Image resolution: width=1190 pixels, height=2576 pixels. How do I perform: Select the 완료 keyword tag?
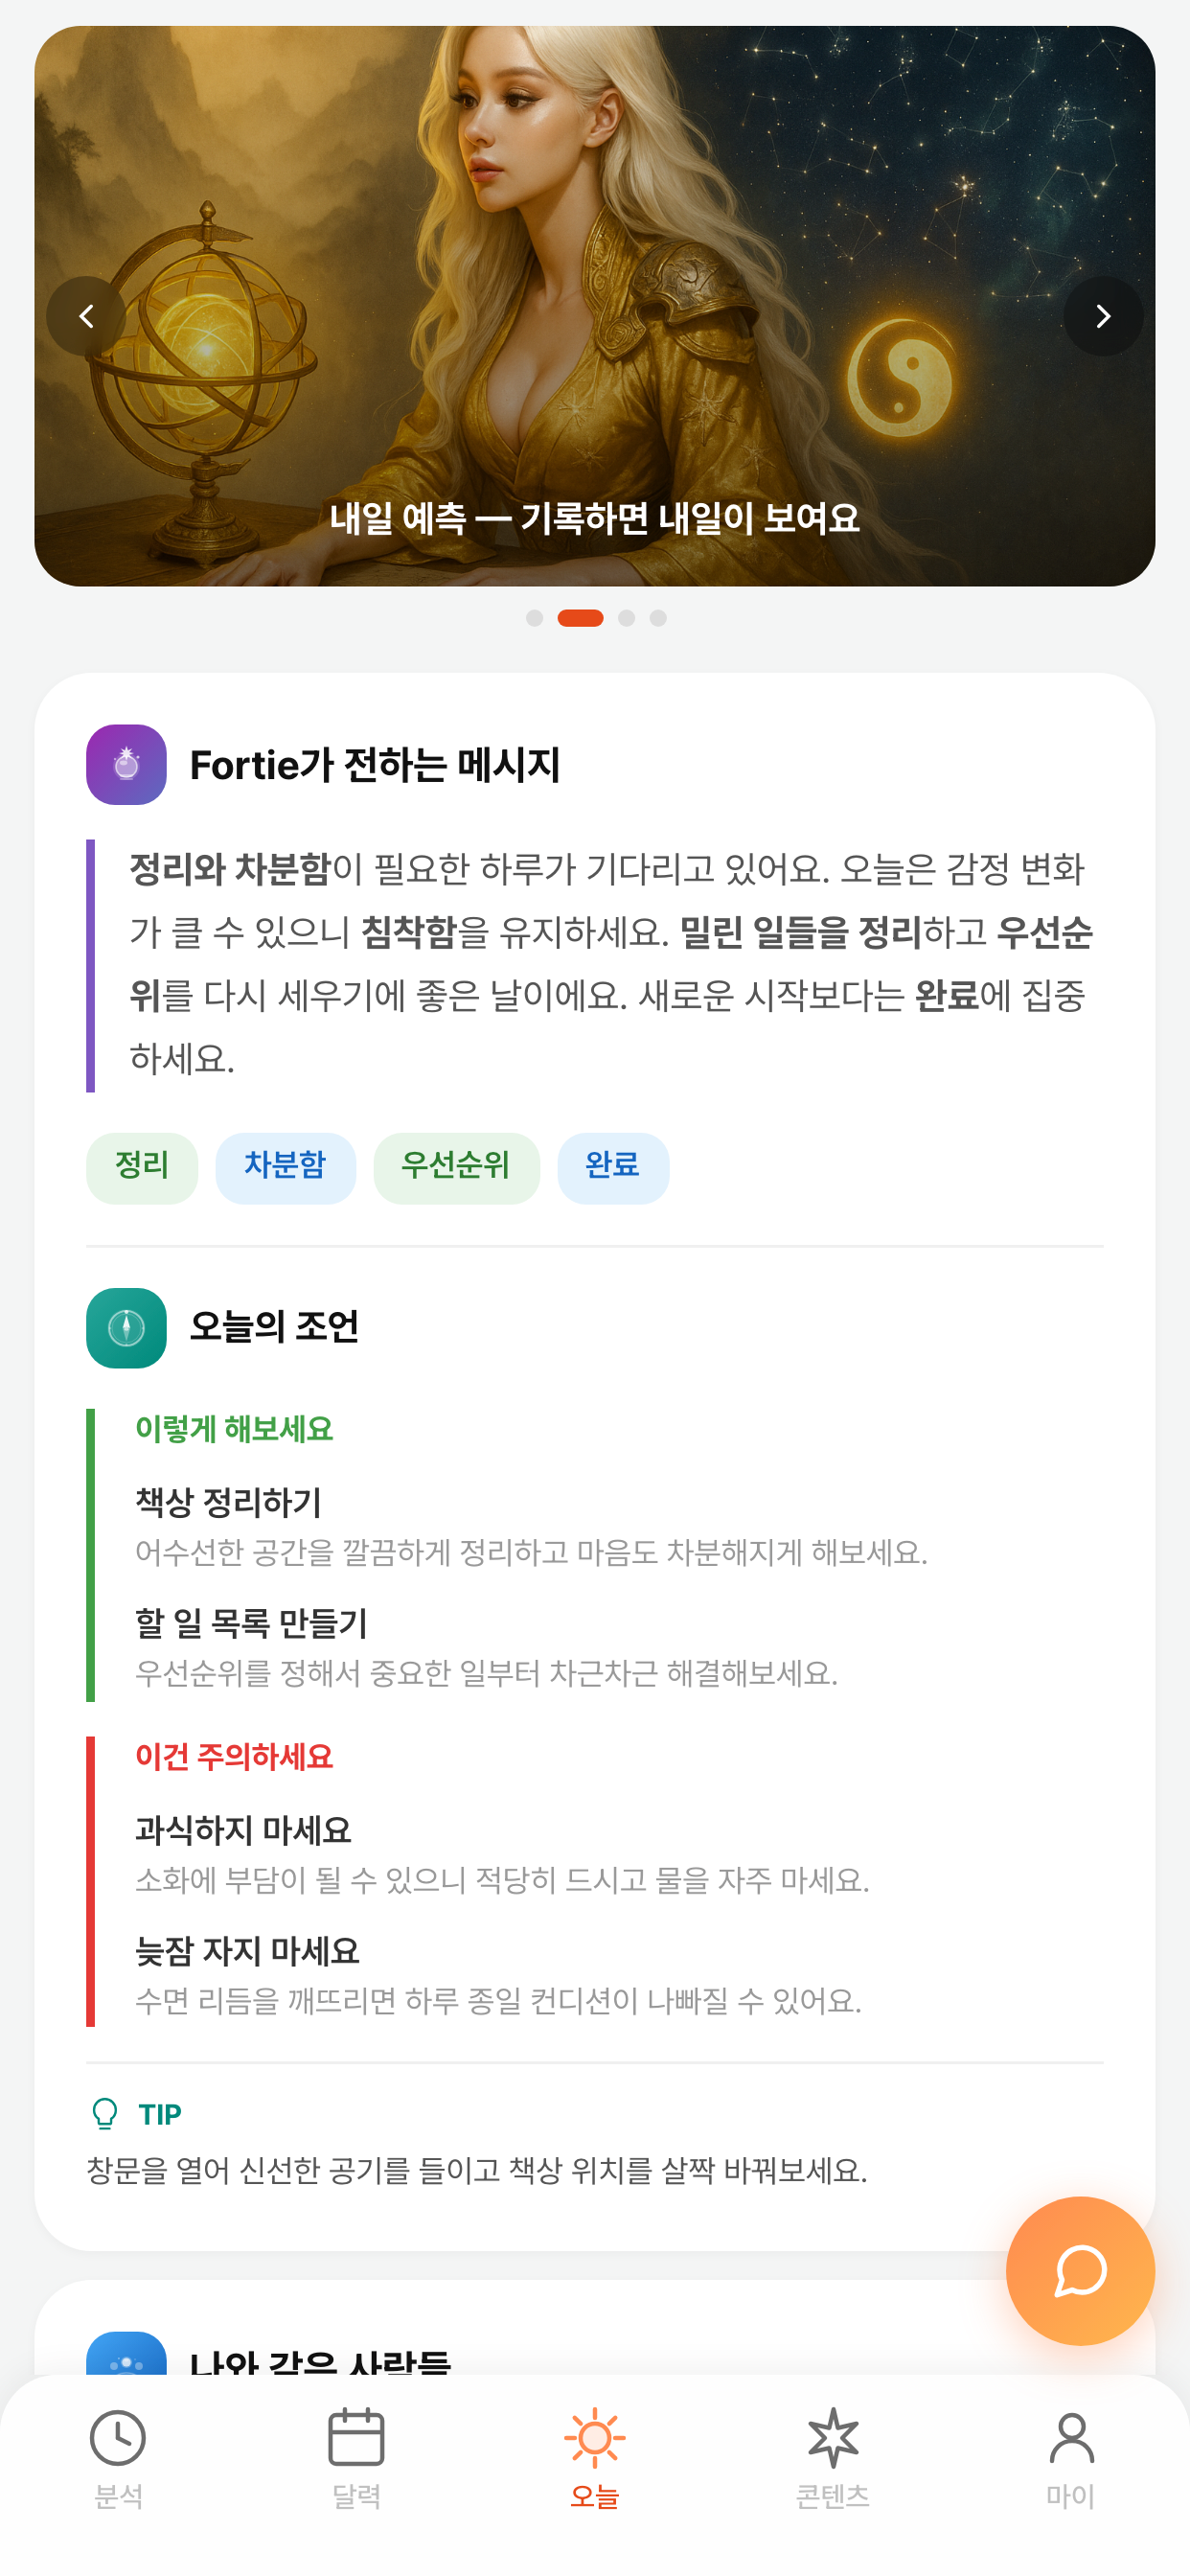coord(613,1167)
